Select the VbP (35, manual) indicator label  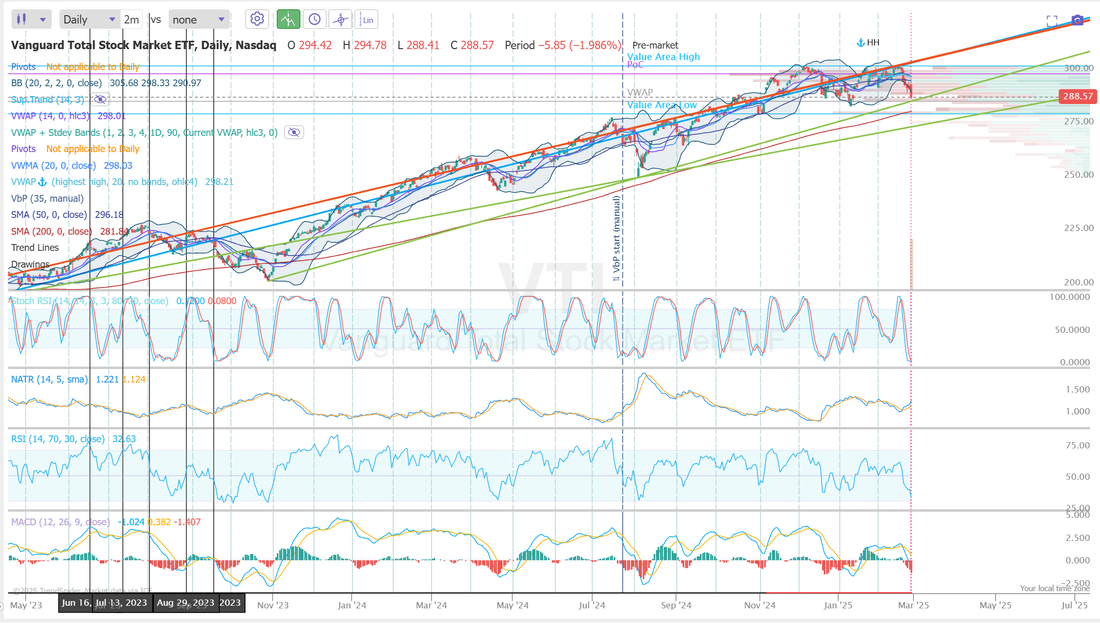coord(47,199)
